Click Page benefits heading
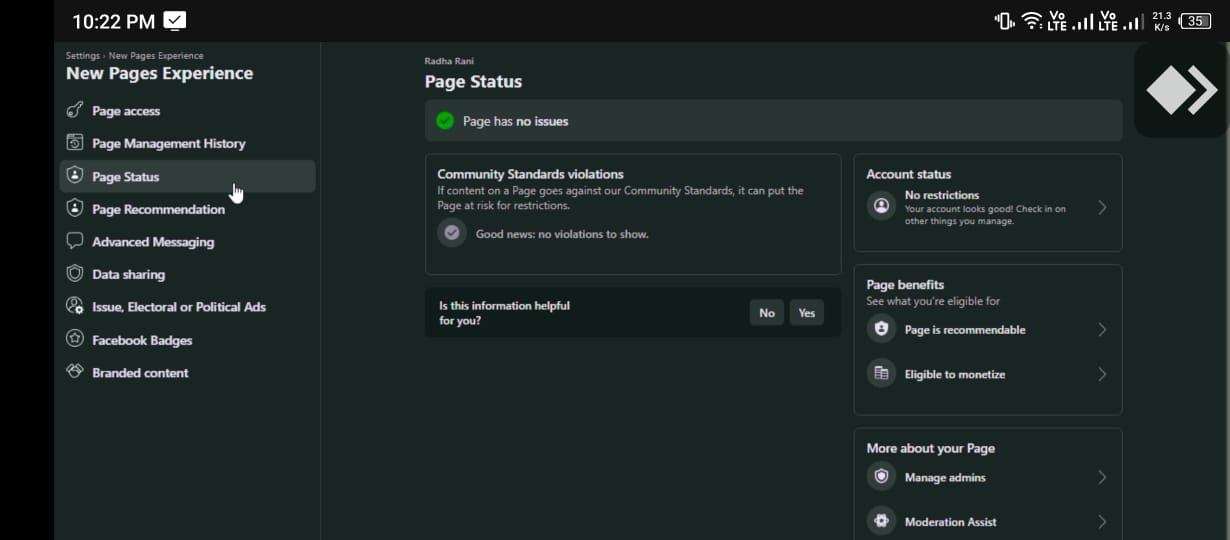 [x=905, y=285]
